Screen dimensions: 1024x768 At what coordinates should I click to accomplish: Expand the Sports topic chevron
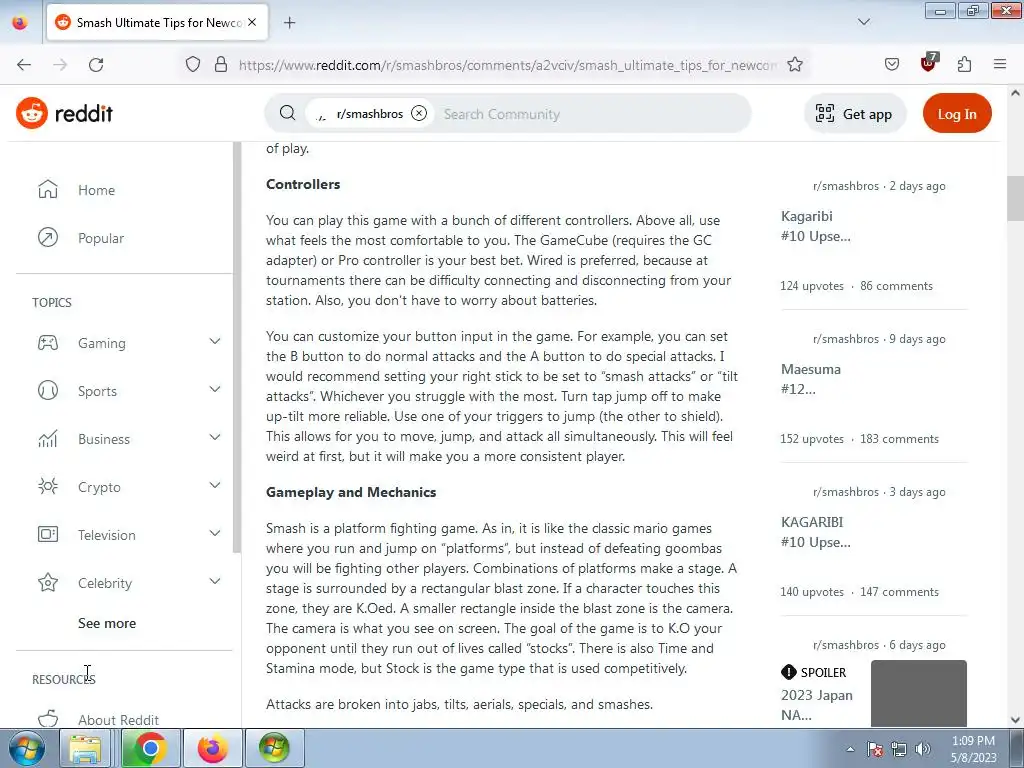pos(215,389)
